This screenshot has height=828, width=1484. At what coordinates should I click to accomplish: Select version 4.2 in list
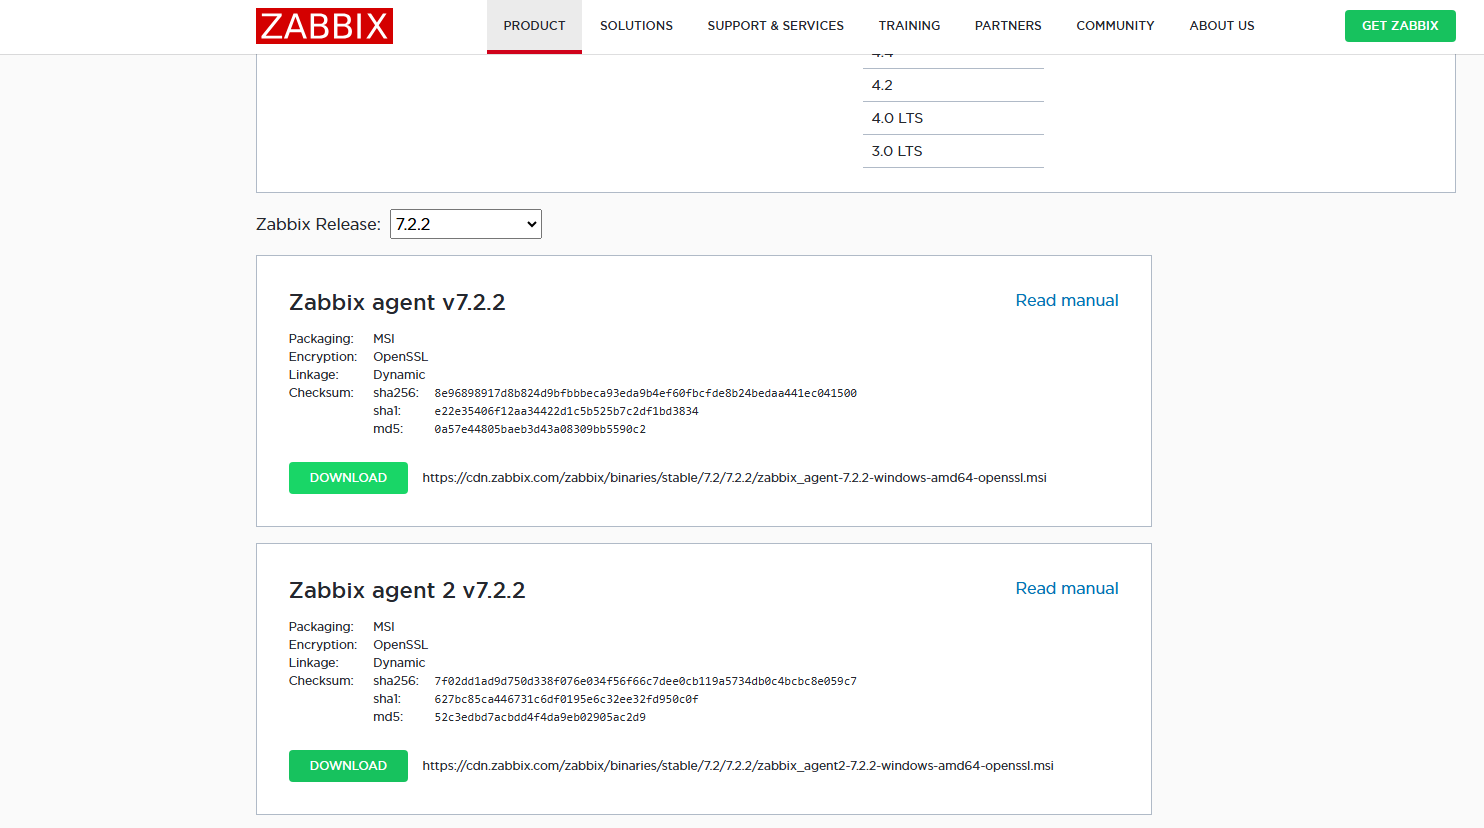coord(953,85)
